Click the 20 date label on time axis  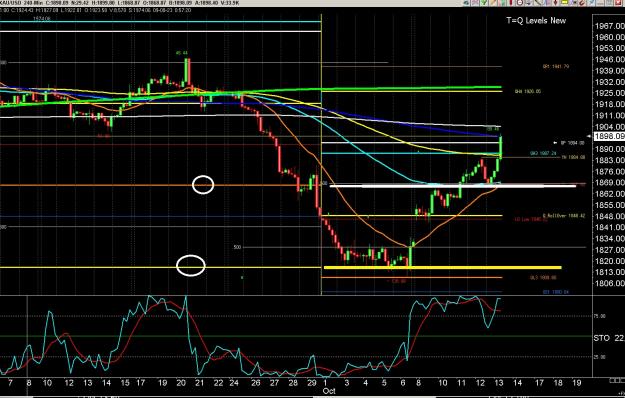181,383
